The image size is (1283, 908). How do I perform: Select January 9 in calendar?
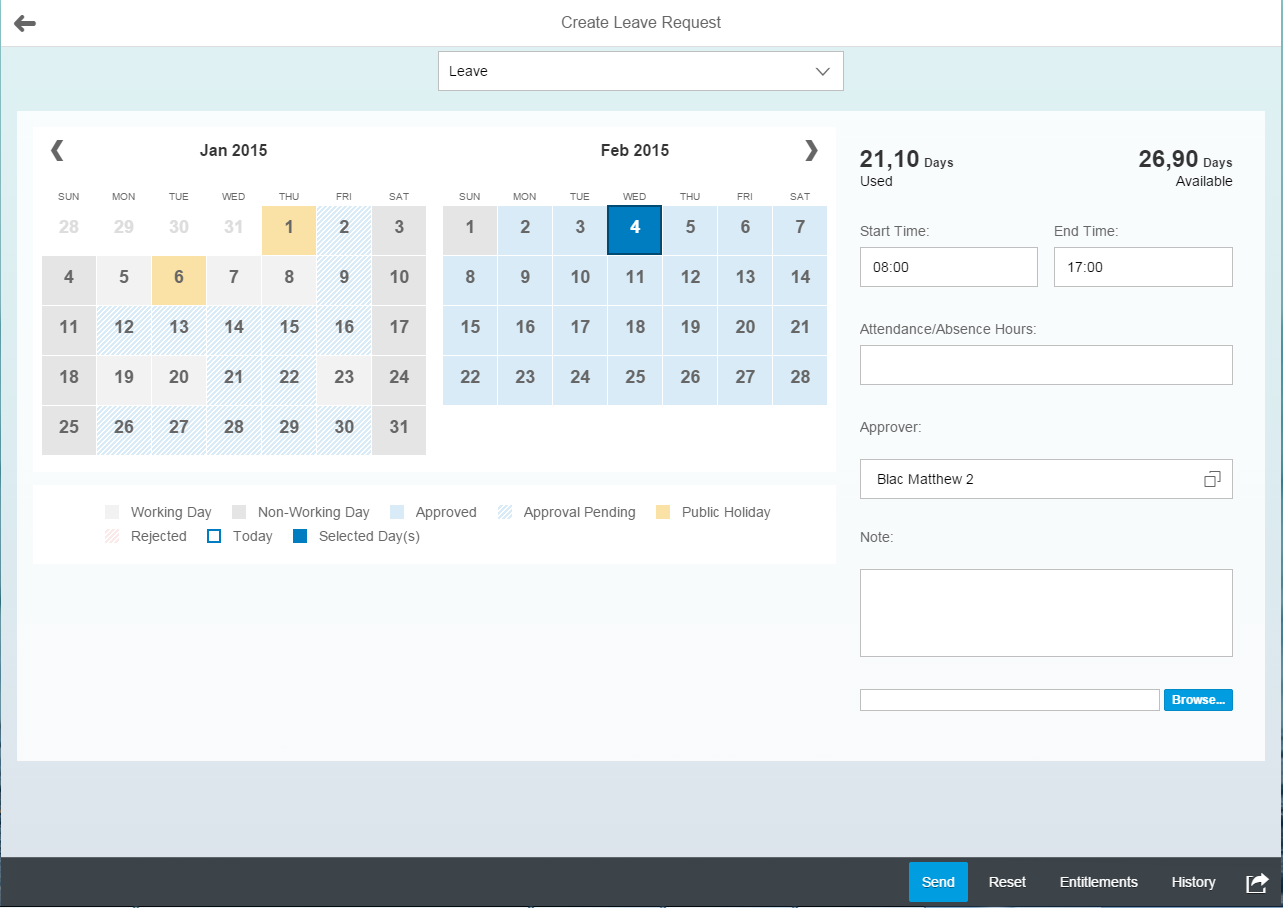click(344, 280)
